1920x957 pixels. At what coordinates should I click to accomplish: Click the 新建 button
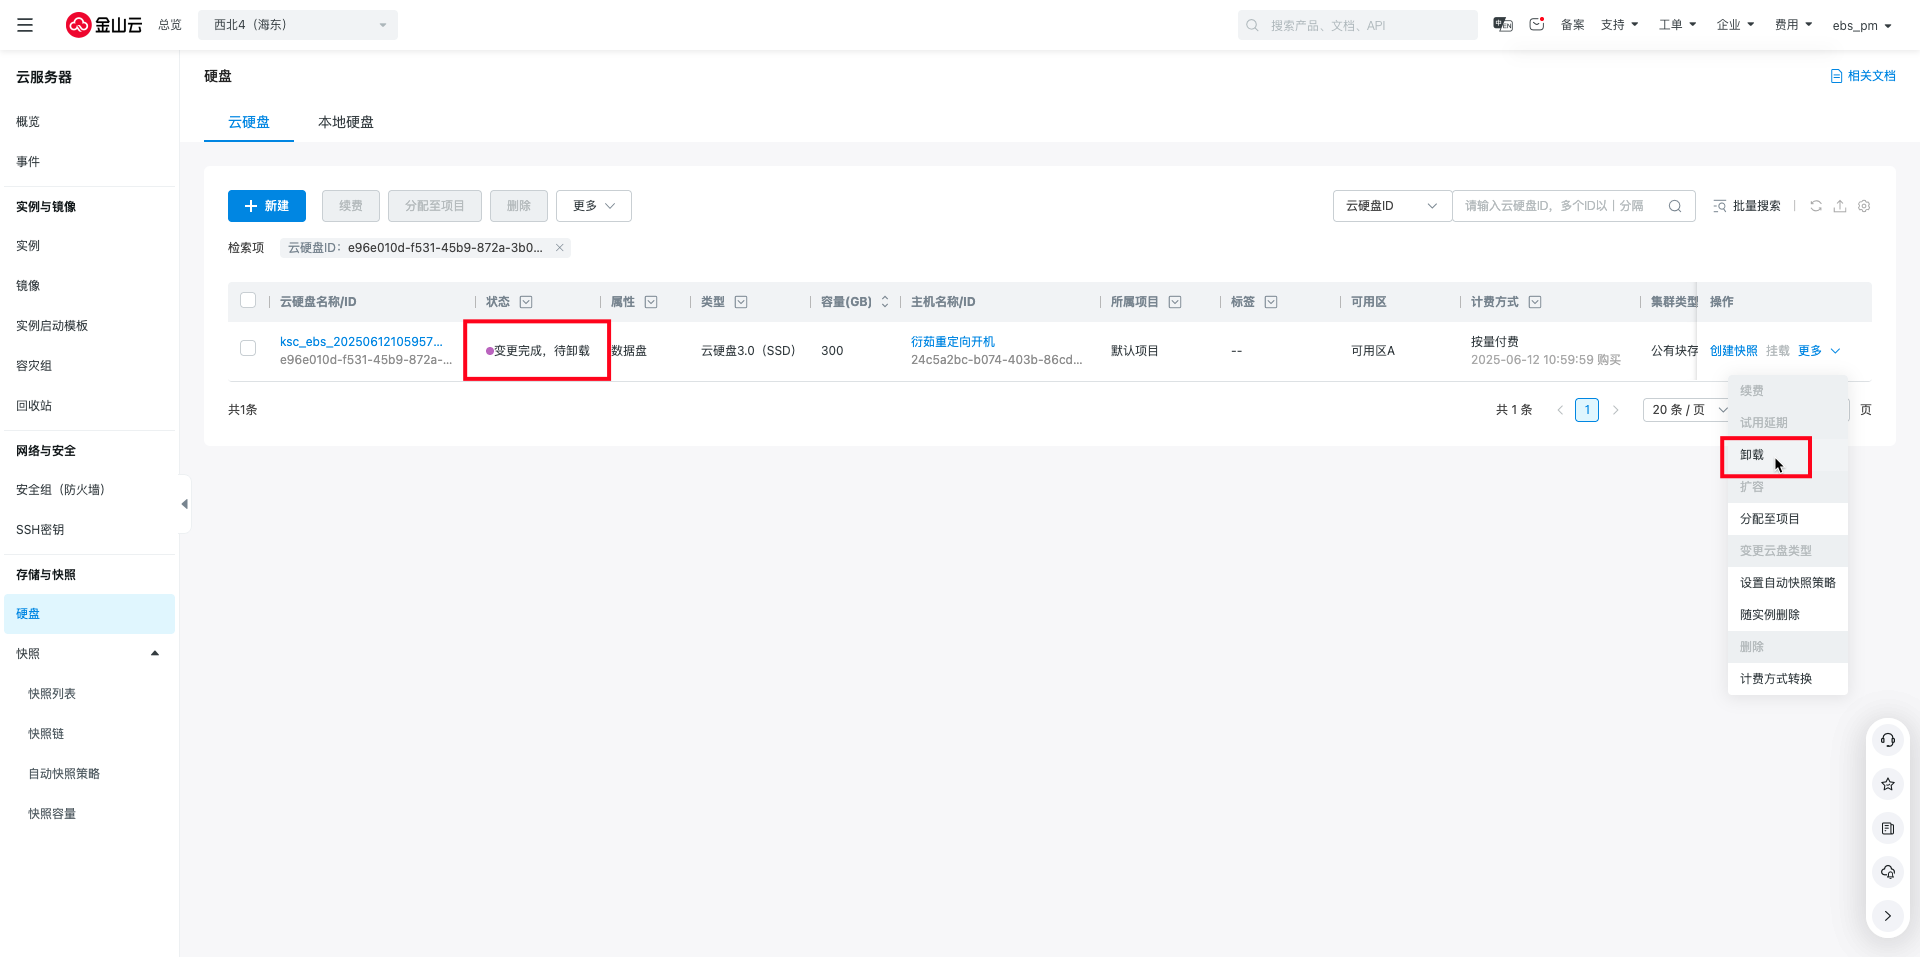point(267,206)
